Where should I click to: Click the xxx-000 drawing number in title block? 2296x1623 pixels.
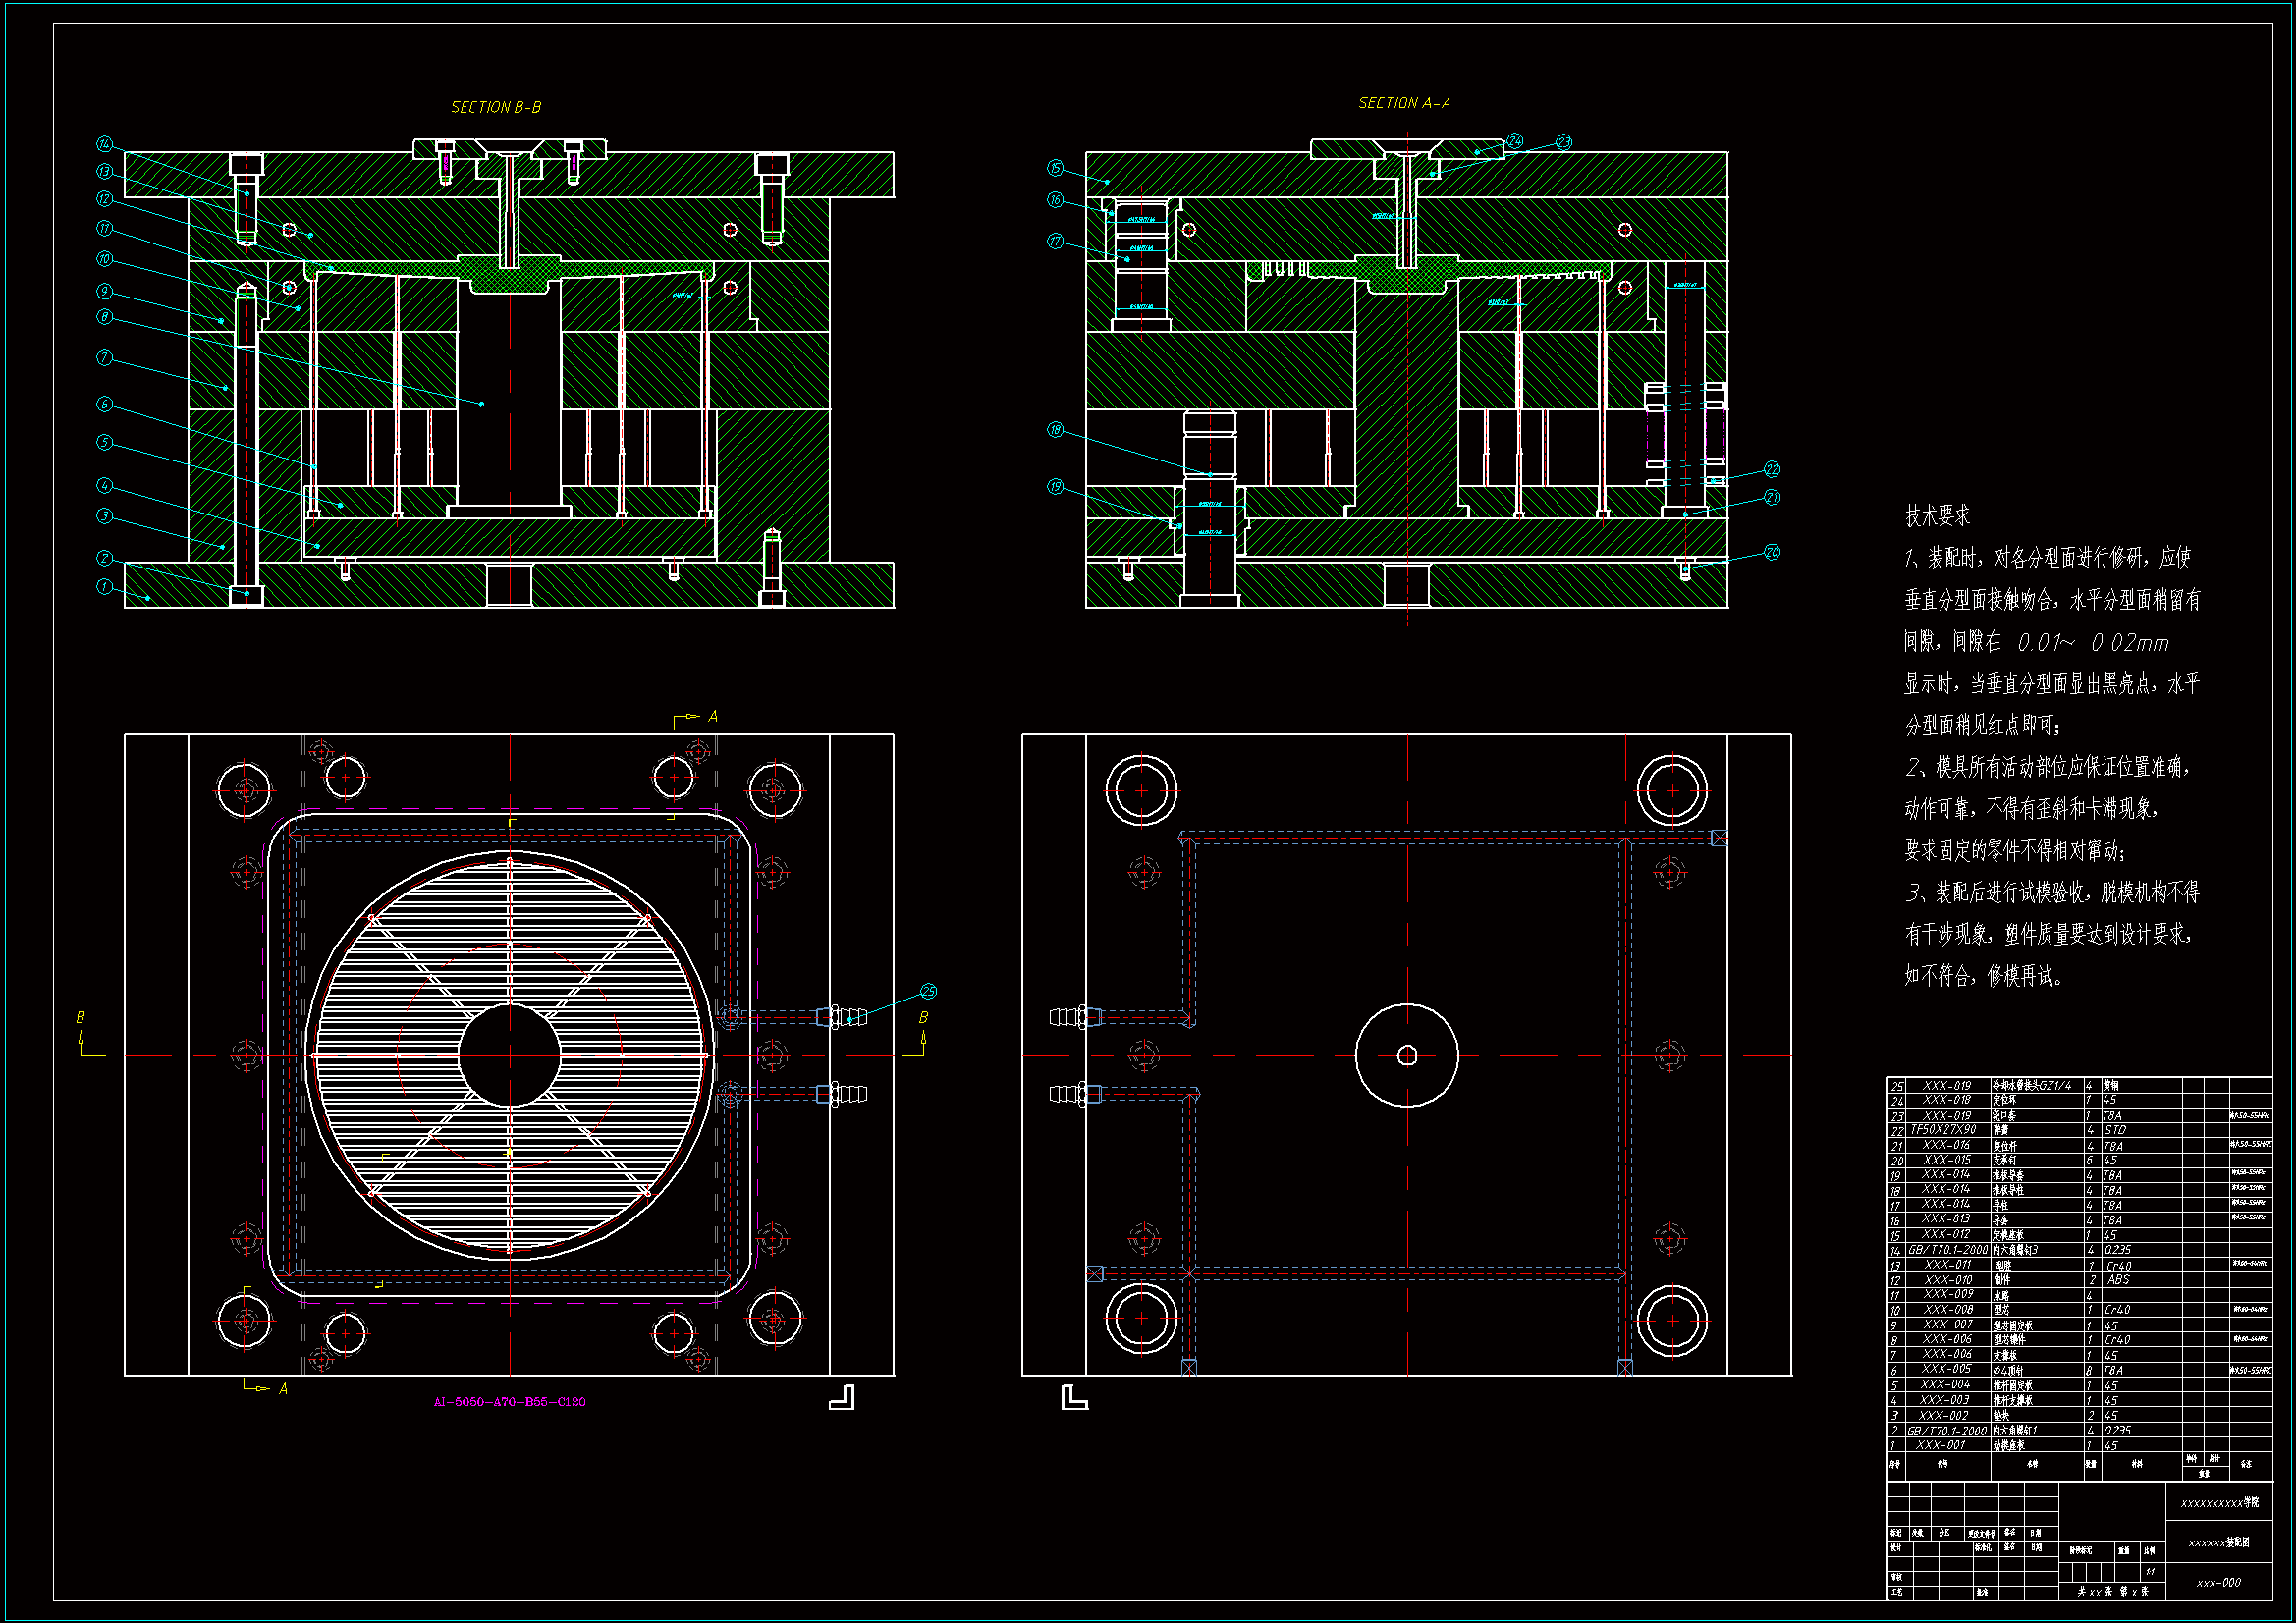coord(2218,1583)
